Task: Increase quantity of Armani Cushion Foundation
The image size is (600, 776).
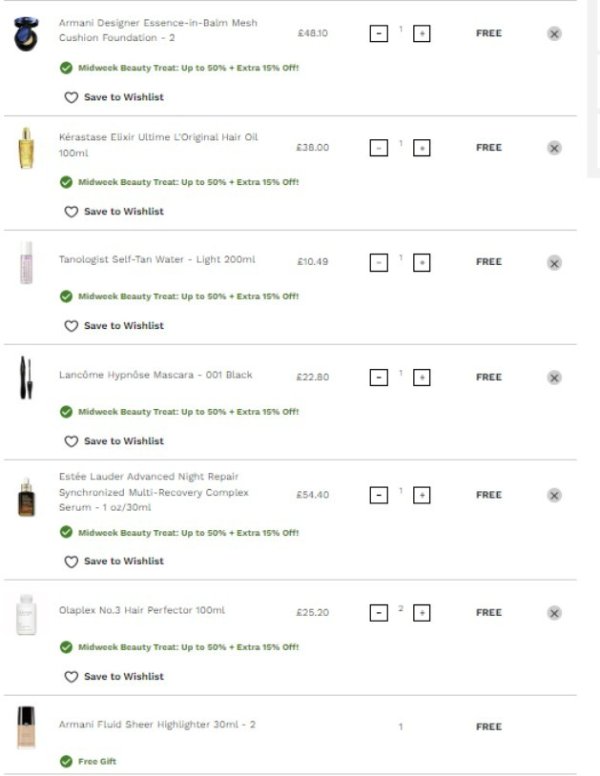Action: (422, 34)
